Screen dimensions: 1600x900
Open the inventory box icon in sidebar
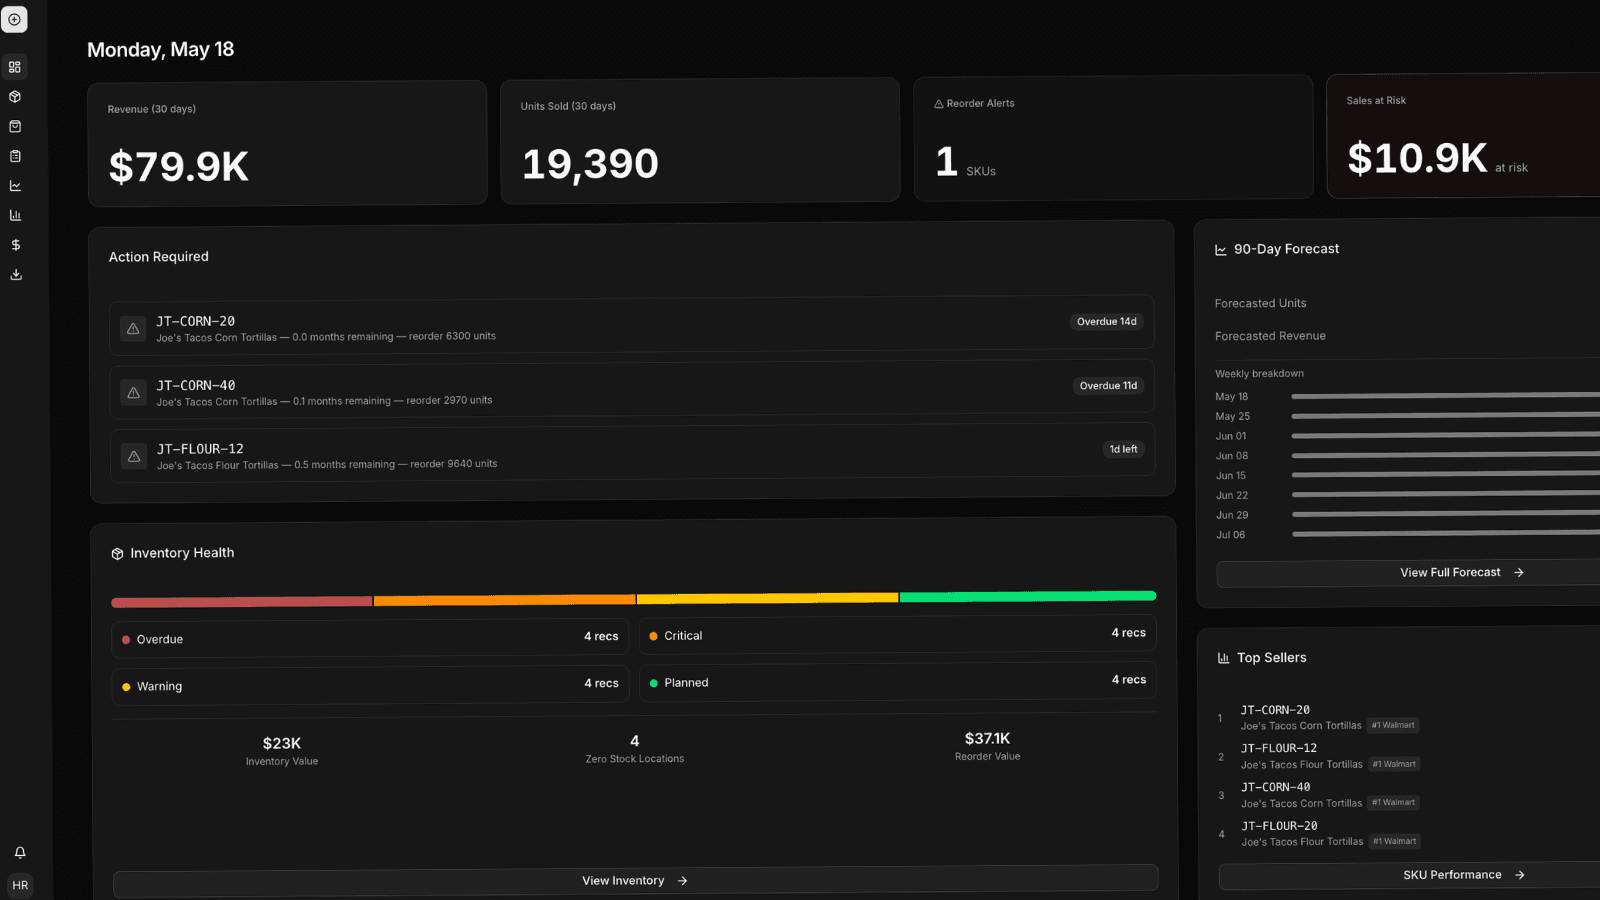point(15,97)
